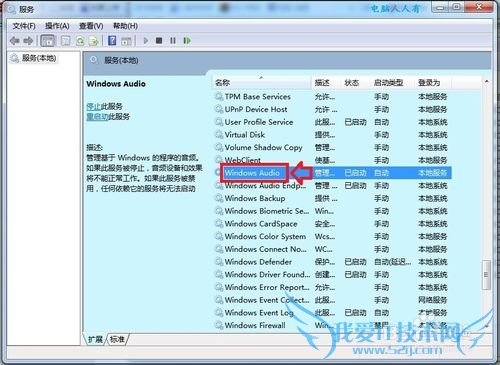The height and width of the screenshot is (365, 500).
Task: Click the gear icon beside Windows Backup
Action: coord(219,198)
